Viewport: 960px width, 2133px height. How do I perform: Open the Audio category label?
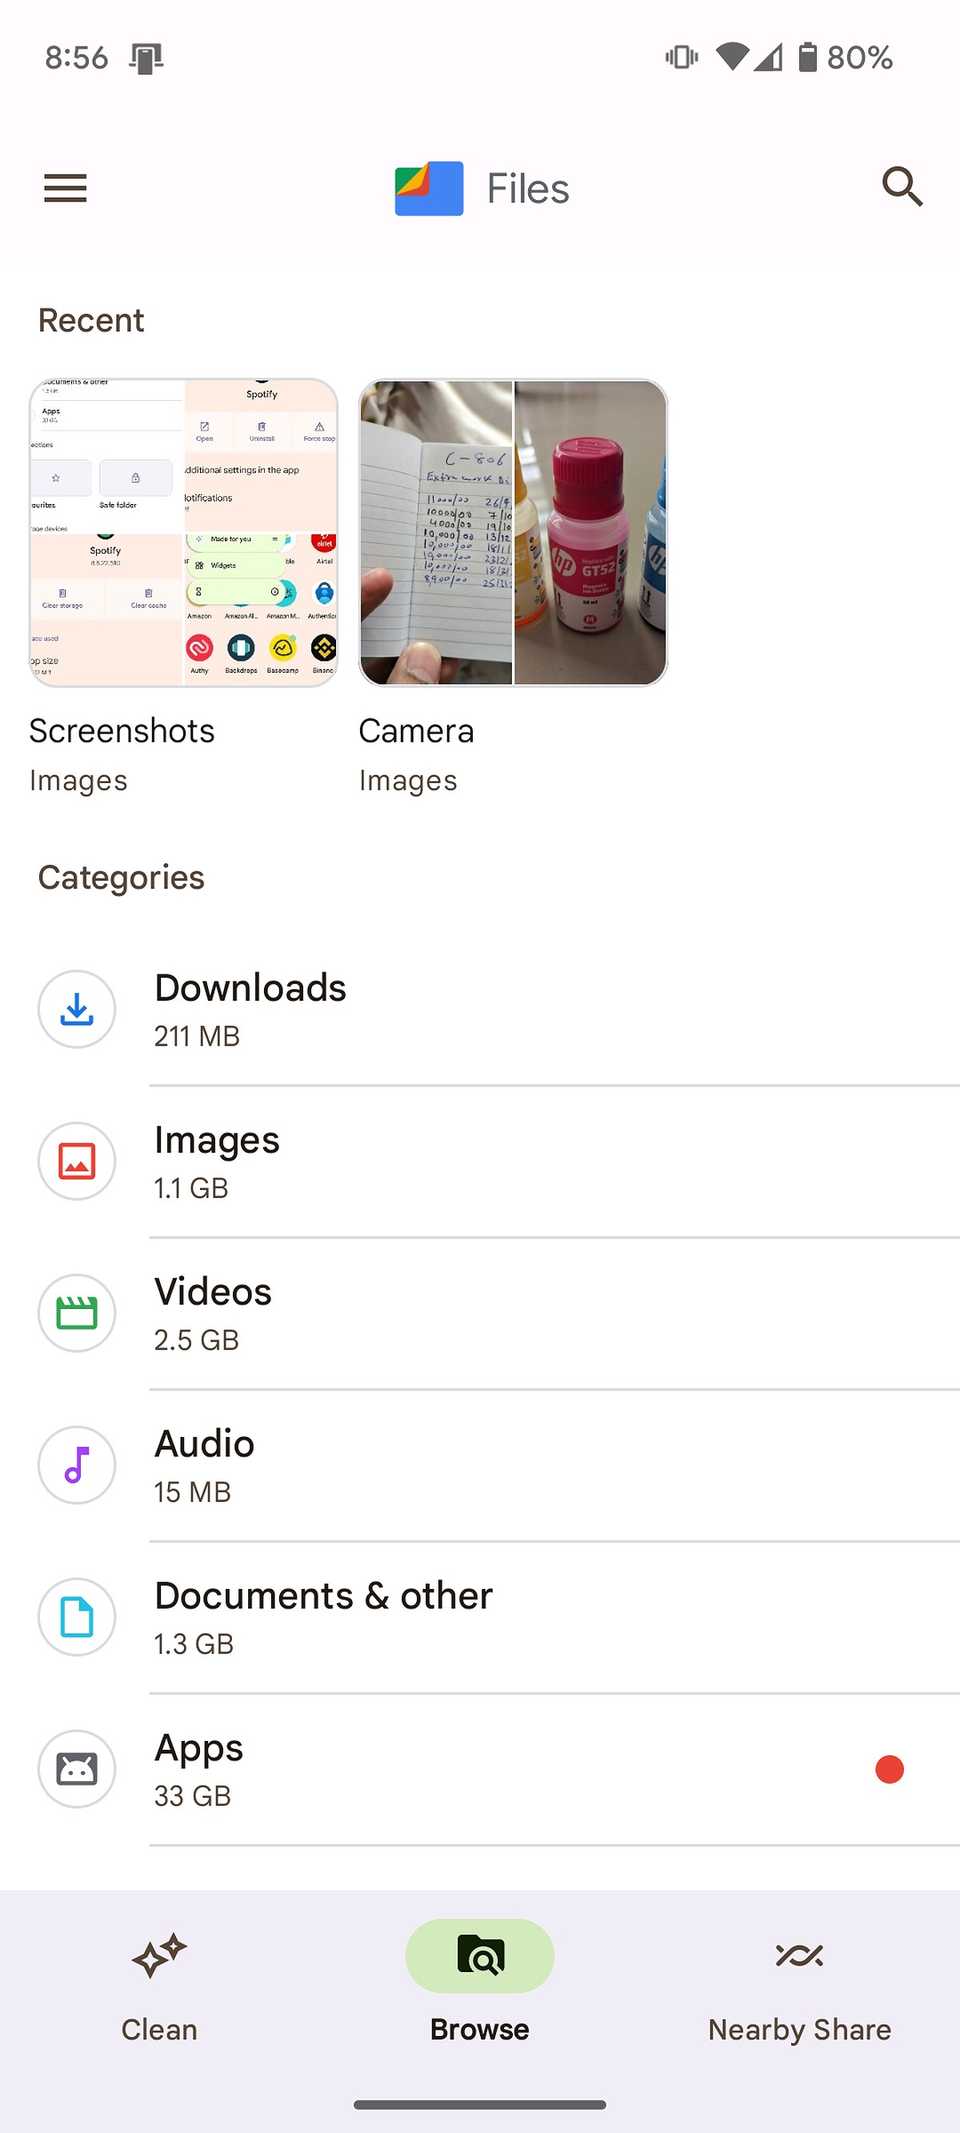click(204, 1444)
